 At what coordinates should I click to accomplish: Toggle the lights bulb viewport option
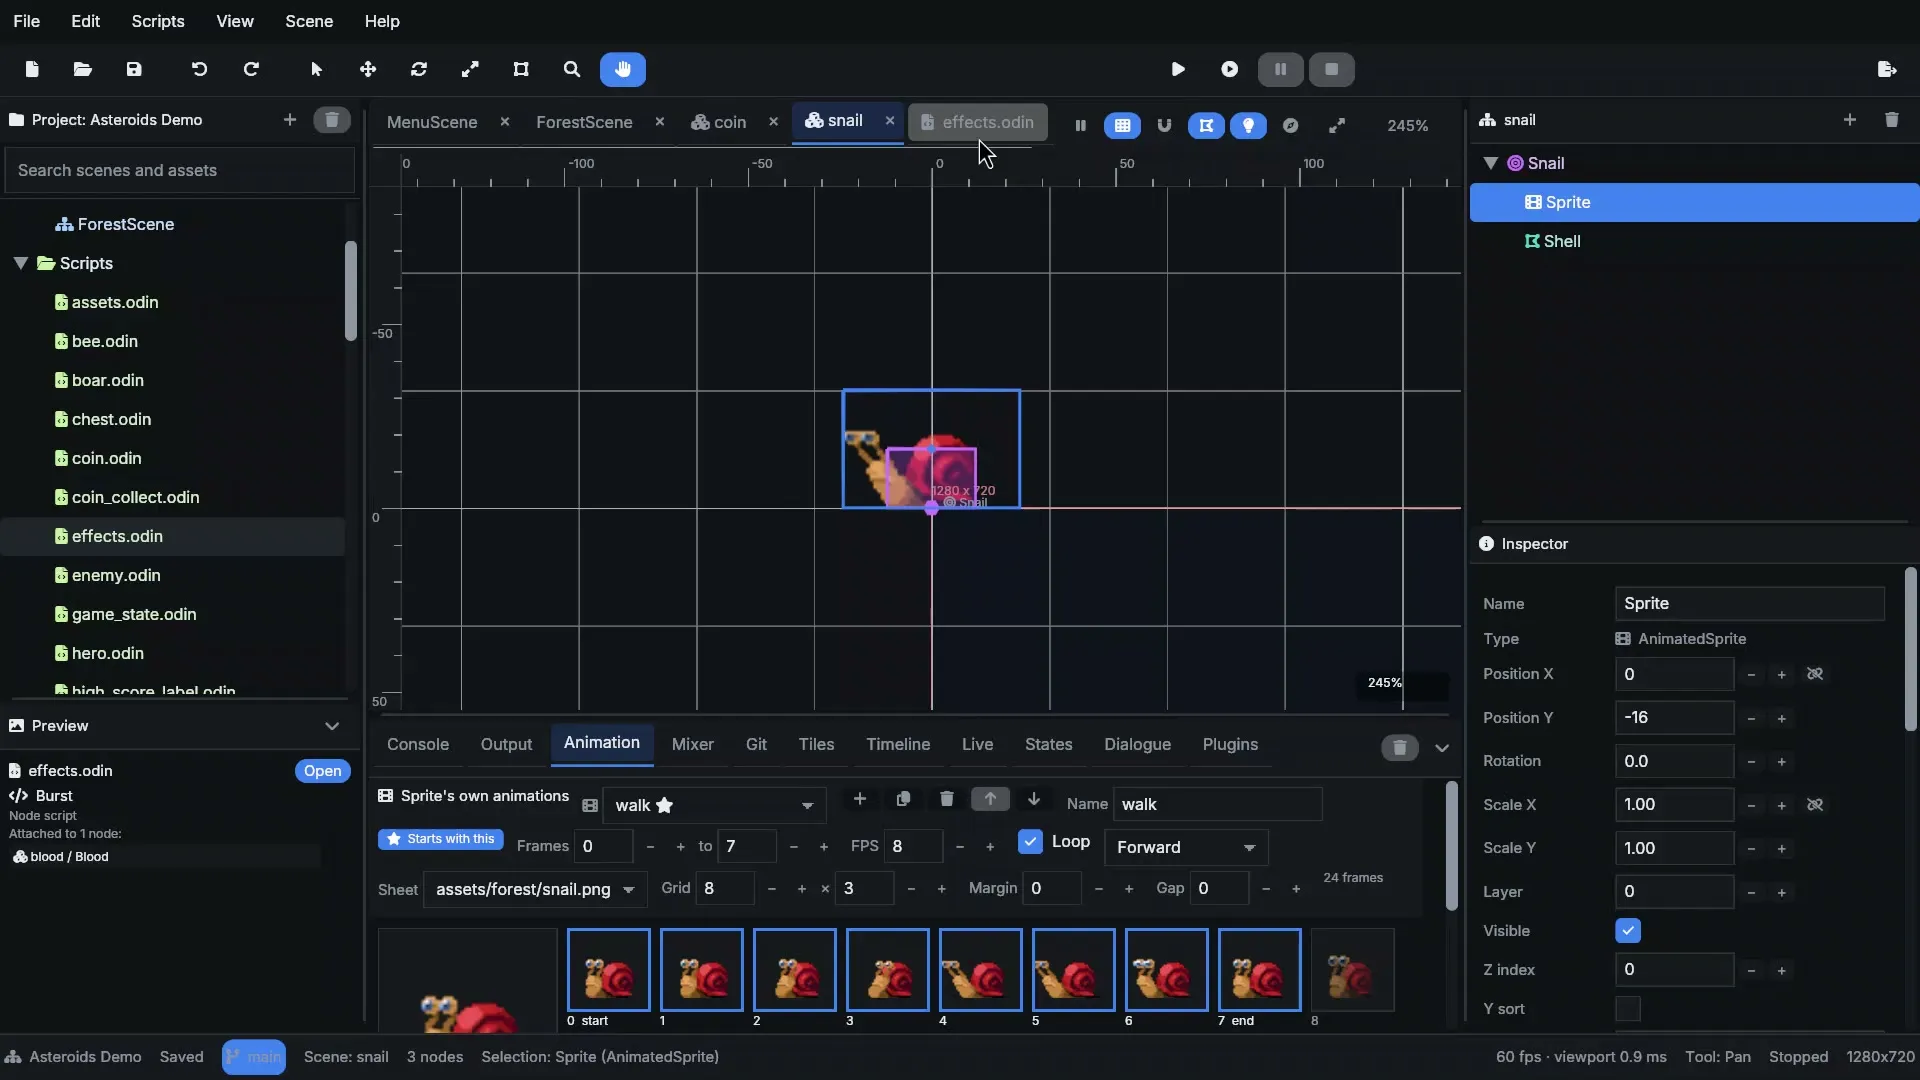(x=1248, y=125)
